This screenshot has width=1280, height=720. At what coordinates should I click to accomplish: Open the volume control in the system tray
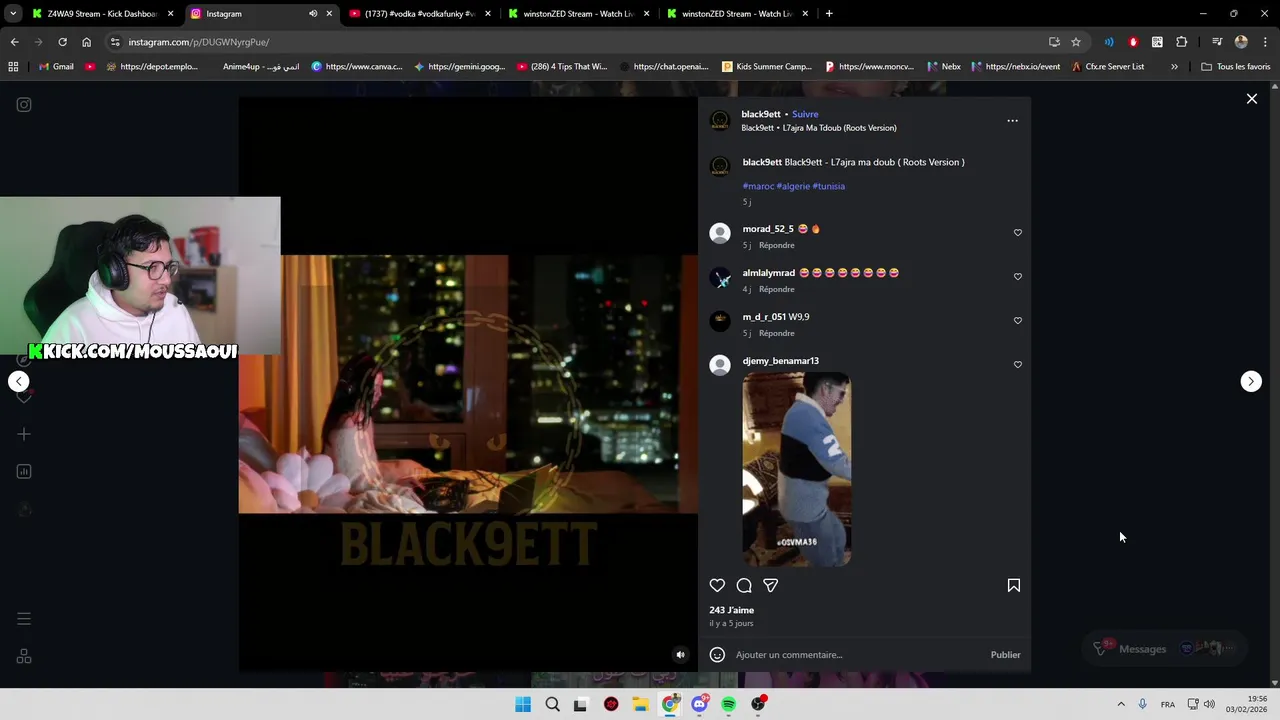tap(1209, 704)
